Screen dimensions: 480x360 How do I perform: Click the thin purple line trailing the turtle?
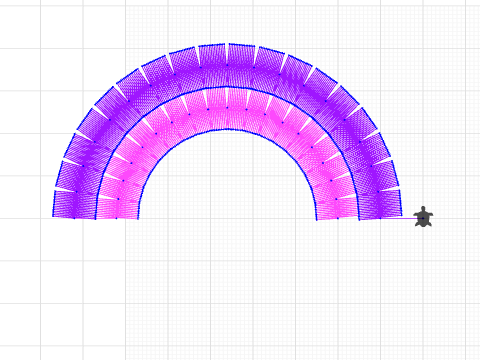397,218
